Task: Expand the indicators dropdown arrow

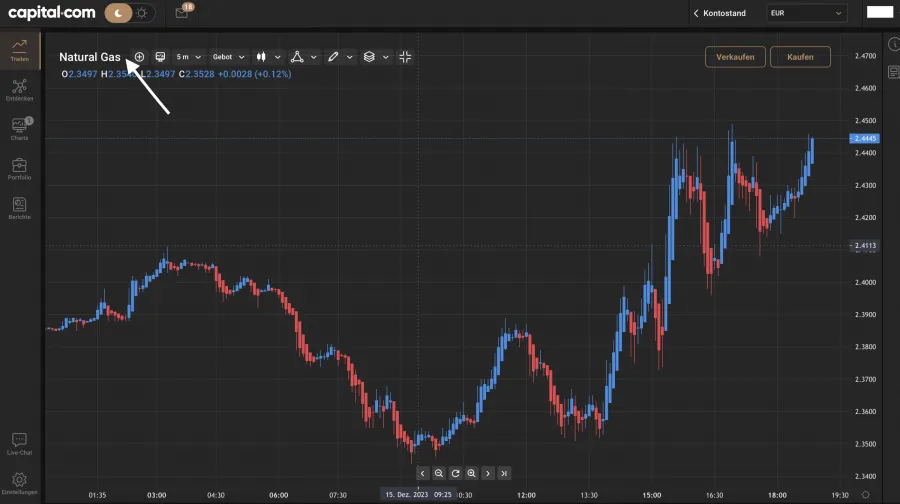Action: click(x=313, y=57)
